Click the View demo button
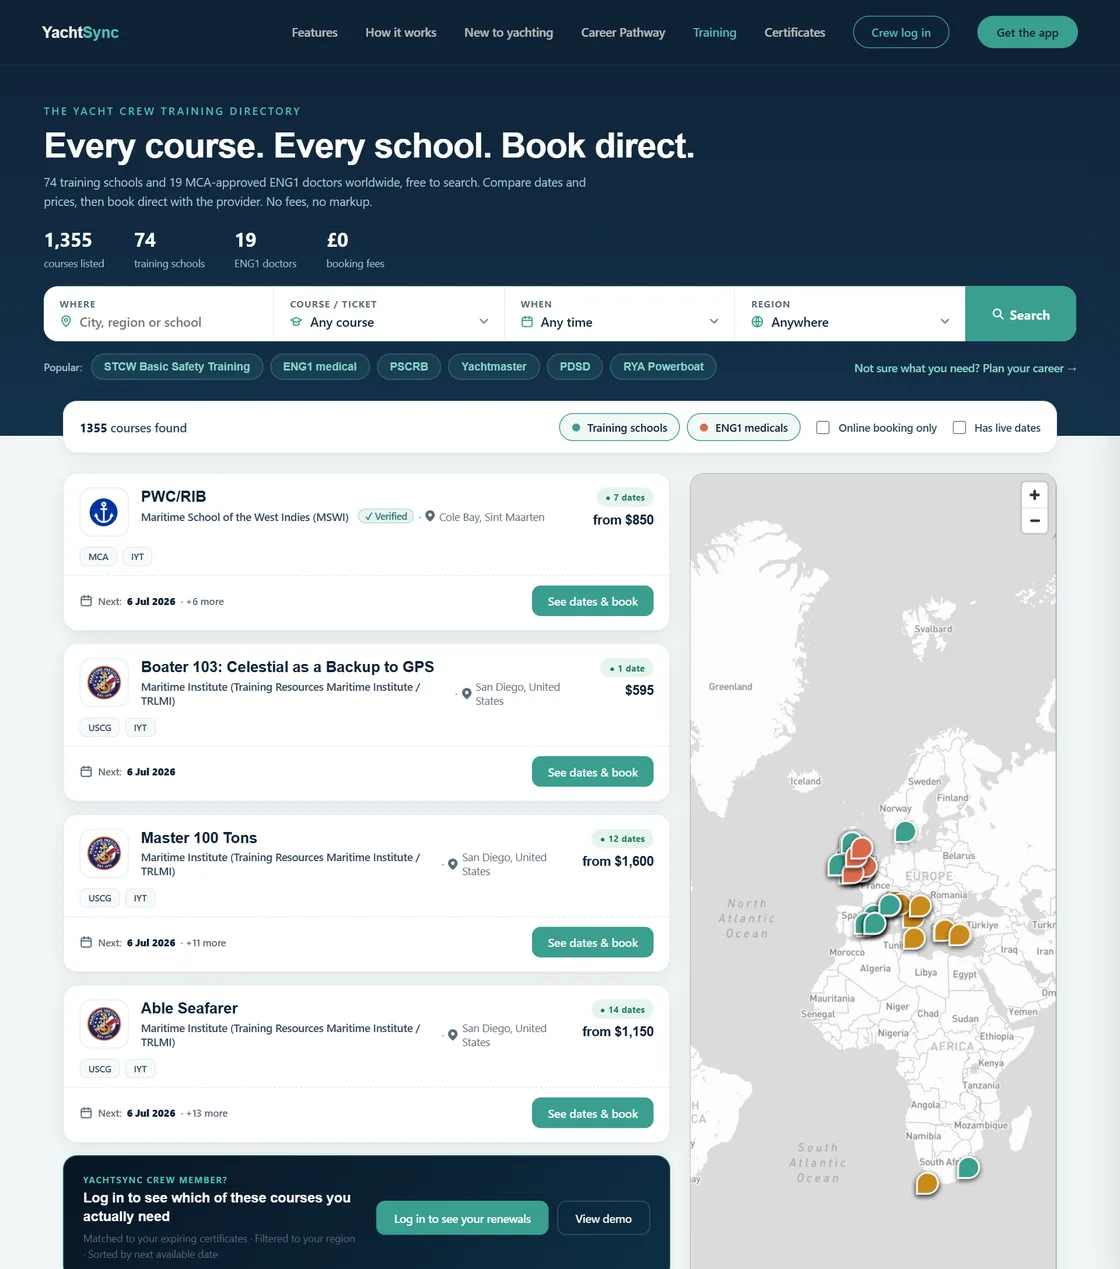1120x1269 pixels. (603, 1218)
